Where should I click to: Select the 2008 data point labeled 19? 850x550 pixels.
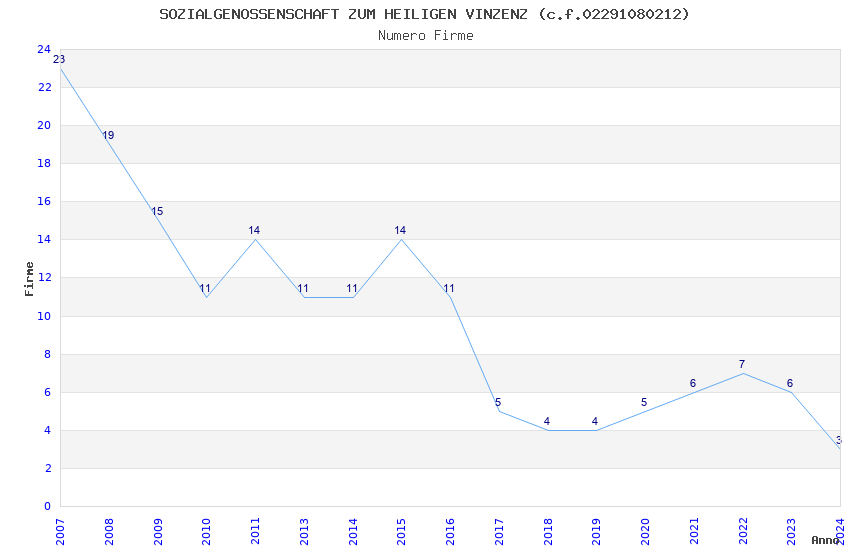108,135
